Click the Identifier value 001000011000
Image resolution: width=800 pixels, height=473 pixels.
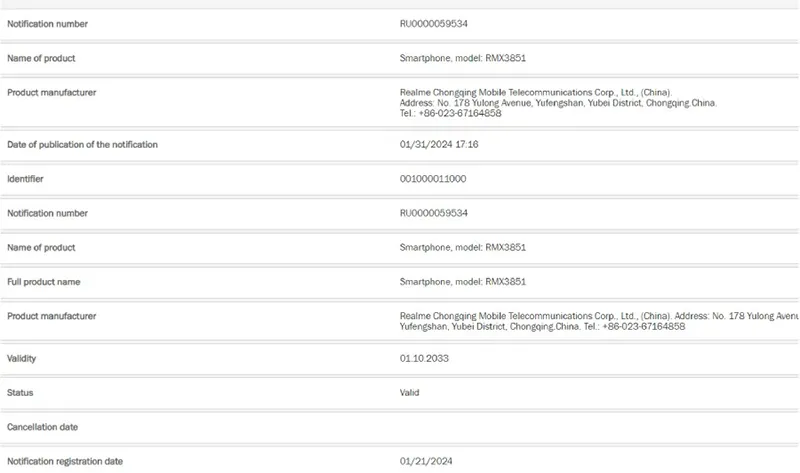(x=433, y=179)
